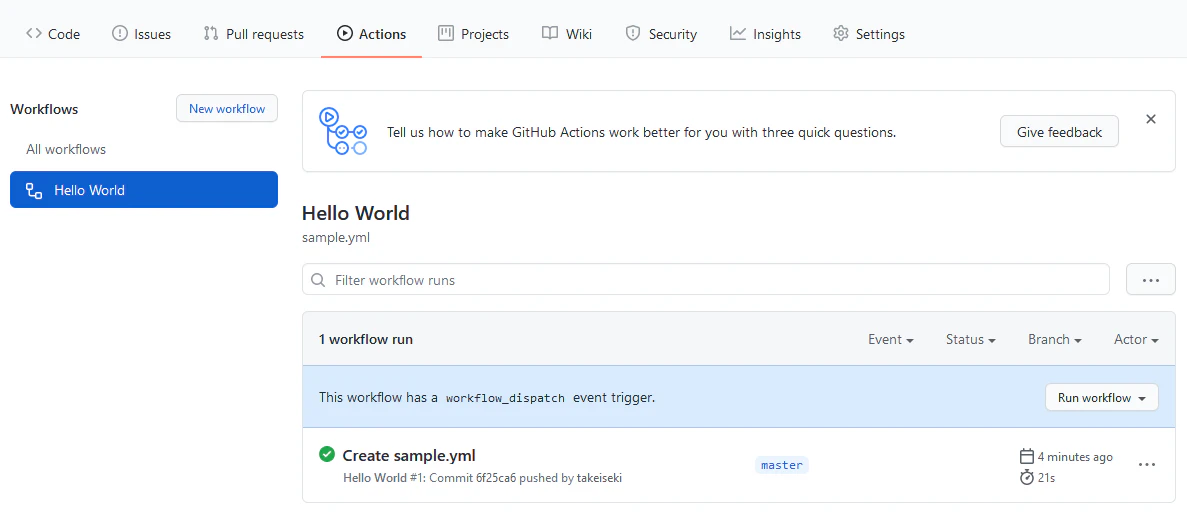
Task: Click the Hello World page heading
Action: coord(356,214)
